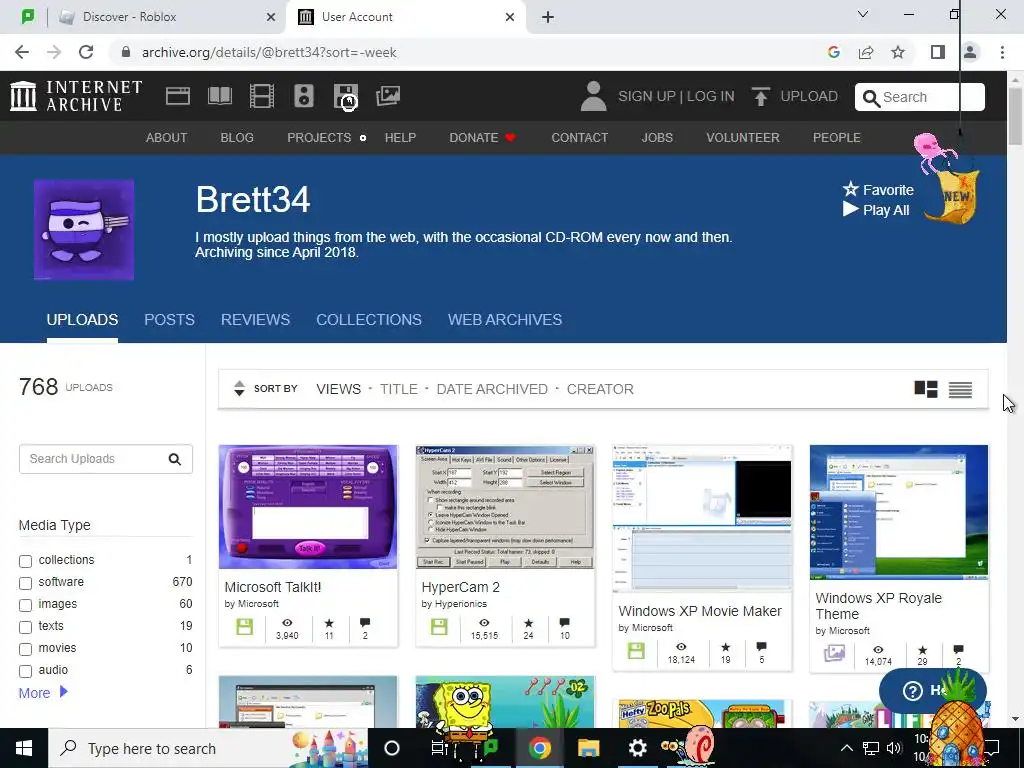This screenshot has width=1024, height=768.
Task: Switch to the POSTS tab
Action: tap(169, 319)
